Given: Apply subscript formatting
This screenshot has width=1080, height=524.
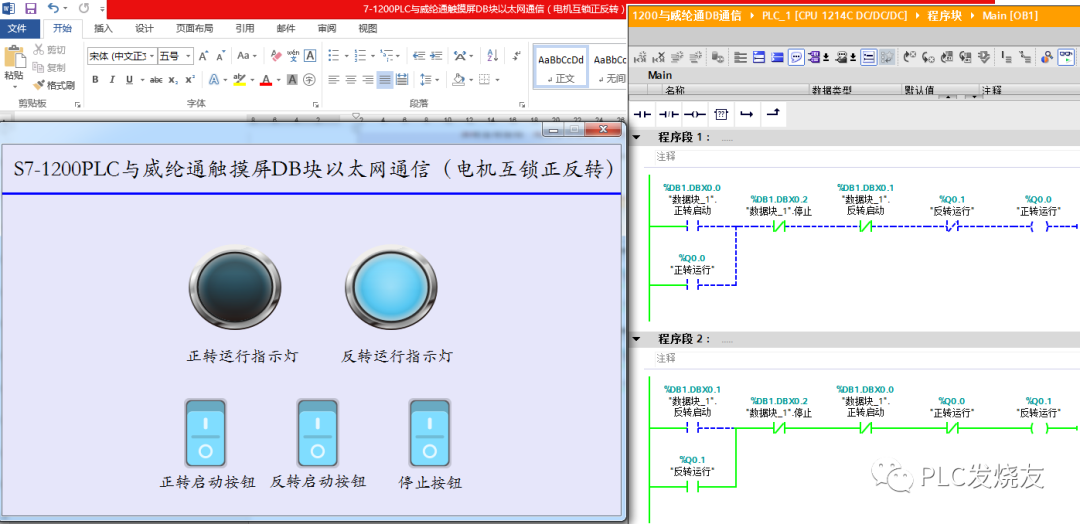Looking at the screenshot, I should pos(174,80).
